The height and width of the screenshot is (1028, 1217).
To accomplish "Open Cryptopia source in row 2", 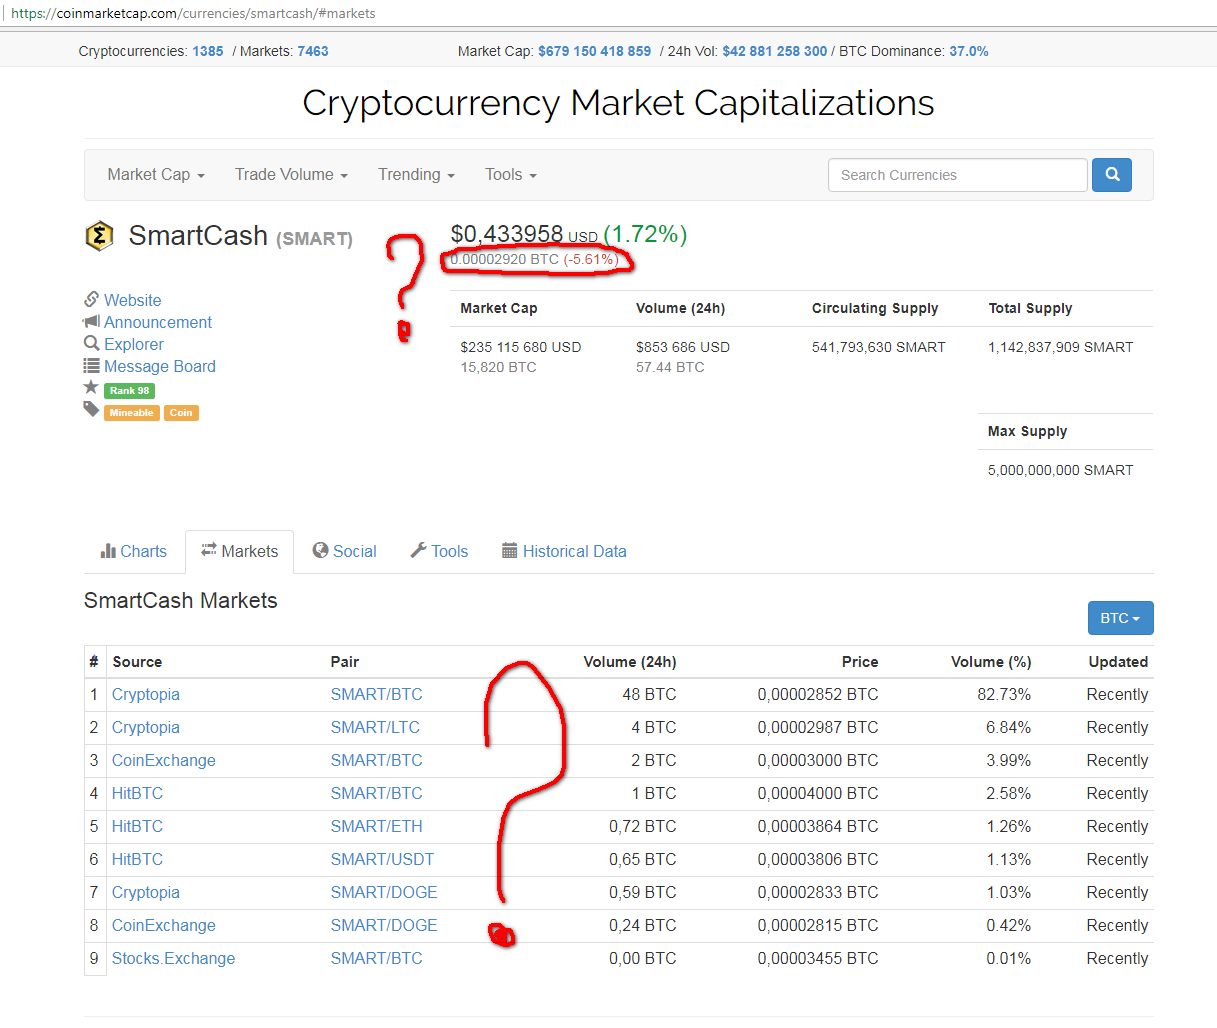I will 146,727.
